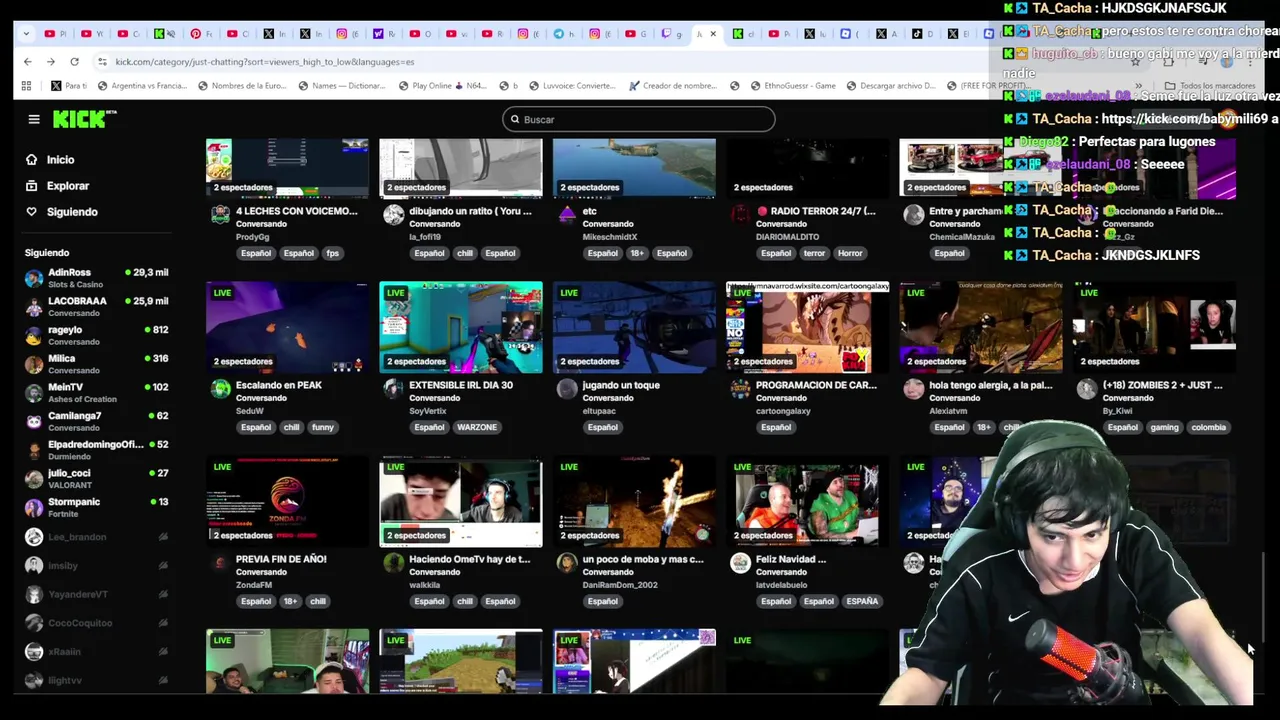Select the 'terror' tag under DIARIOMALDITO
The width and height of the screenshot is (1280, 720).
[814, 253]
